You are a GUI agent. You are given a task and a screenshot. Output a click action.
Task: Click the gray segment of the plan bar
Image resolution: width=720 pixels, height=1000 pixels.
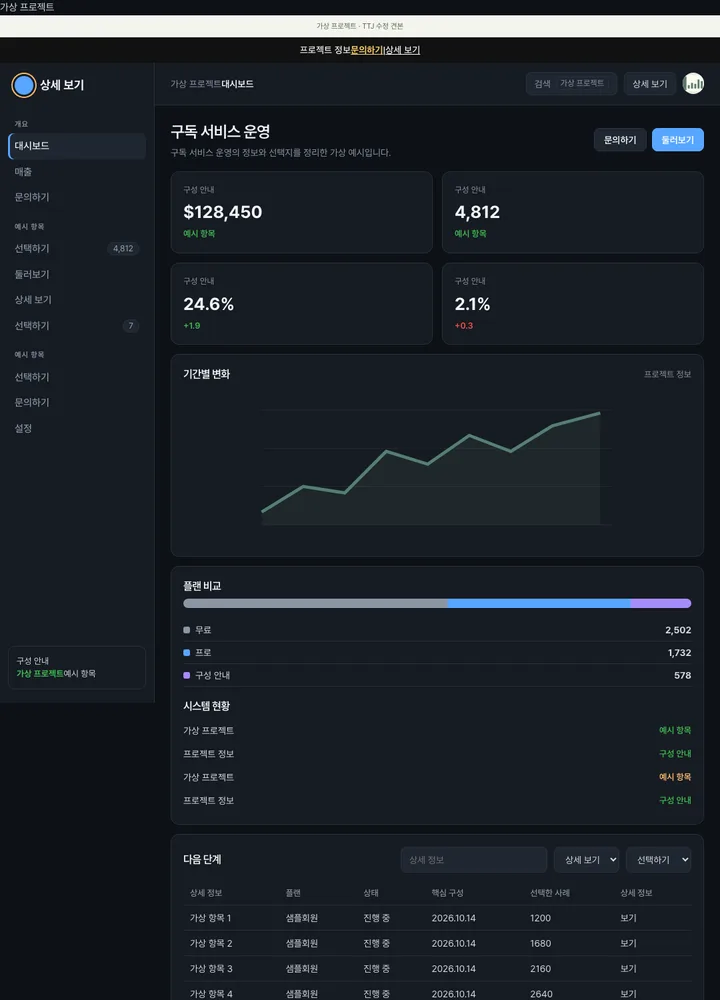click(316, 603)
